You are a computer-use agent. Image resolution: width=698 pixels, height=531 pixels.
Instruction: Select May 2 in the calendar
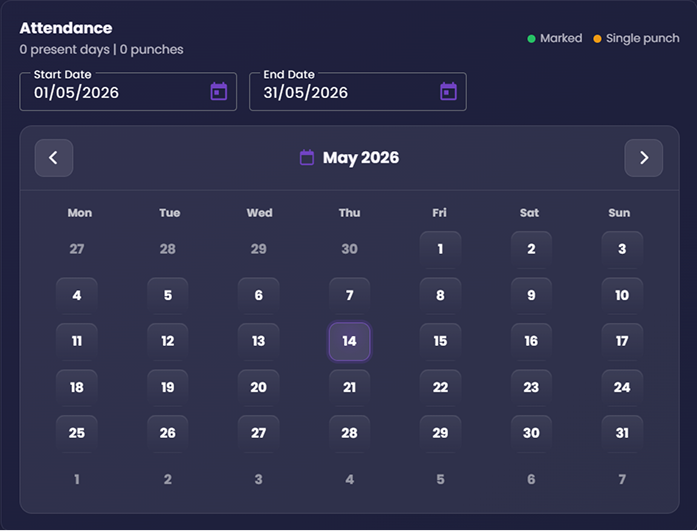point(531,249)
